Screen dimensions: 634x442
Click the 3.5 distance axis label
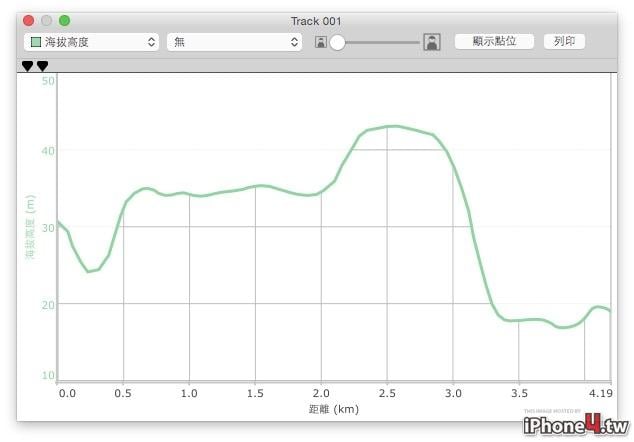pyautogui.click(x=519, y=393)
